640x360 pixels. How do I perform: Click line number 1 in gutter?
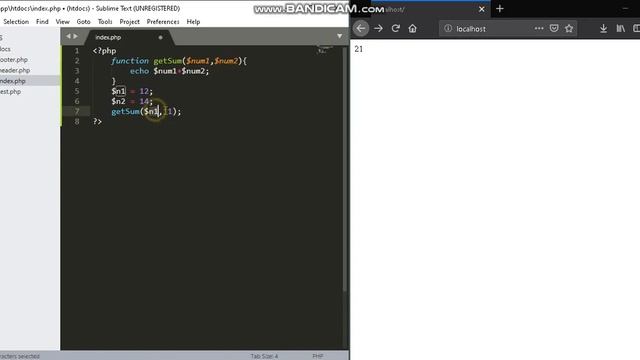[76, 51]
